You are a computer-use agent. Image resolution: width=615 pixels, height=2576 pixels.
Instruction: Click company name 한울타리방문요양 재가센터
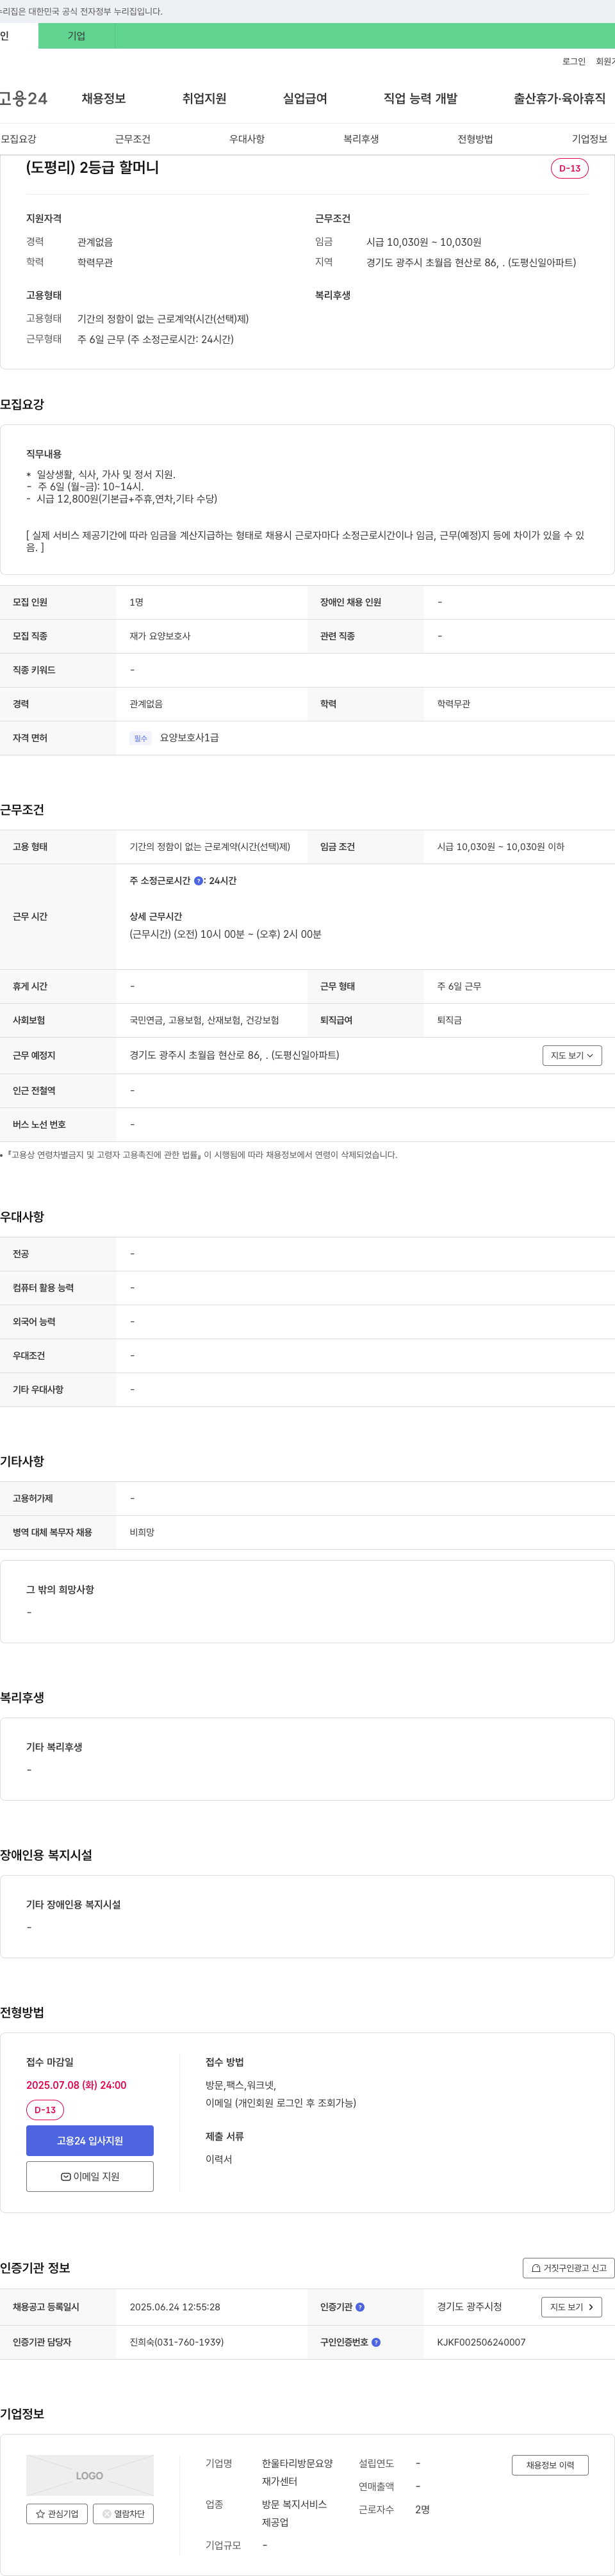pos(297,2472)
